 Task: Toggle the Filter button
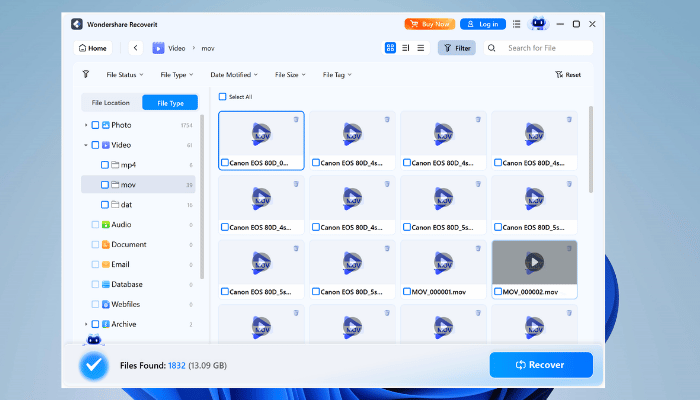click(457, 48)
